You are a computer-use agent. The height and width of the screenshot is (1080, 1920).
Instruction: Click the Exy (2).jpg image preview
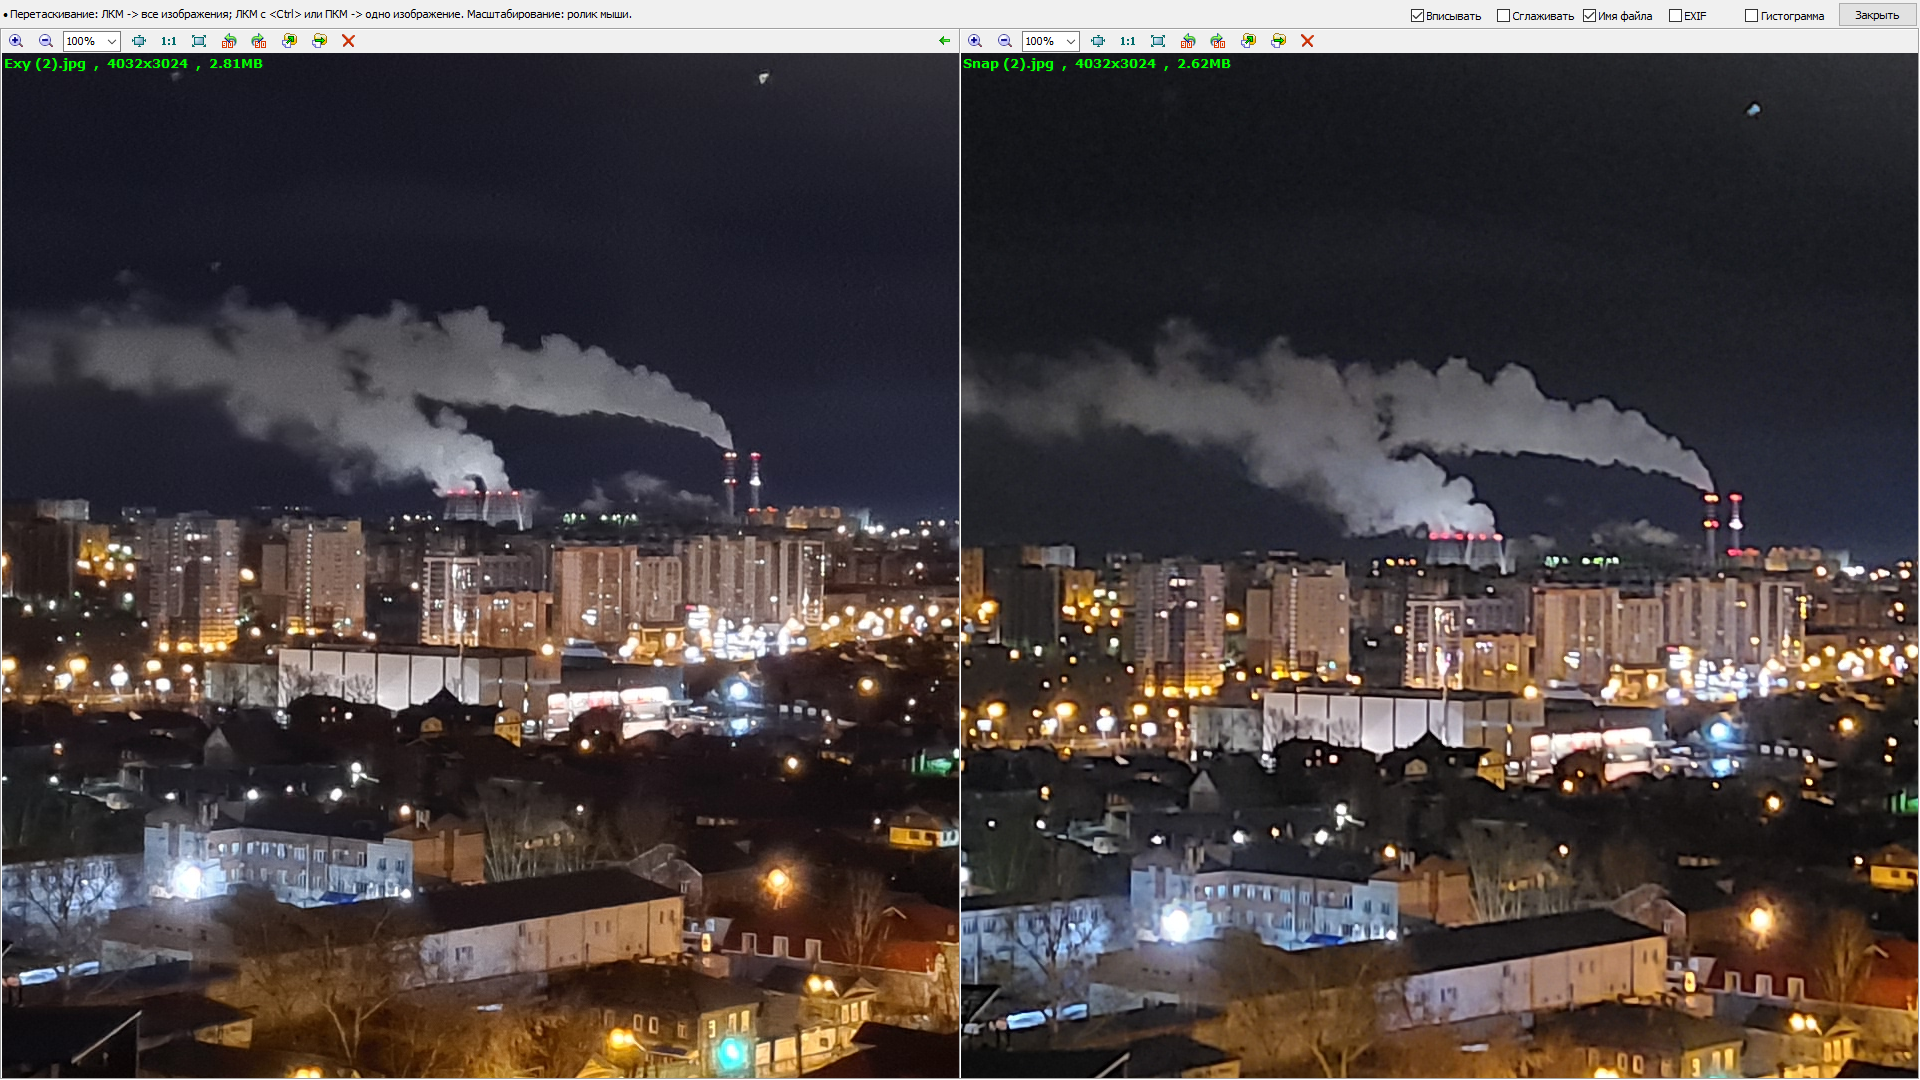(480, 566)
